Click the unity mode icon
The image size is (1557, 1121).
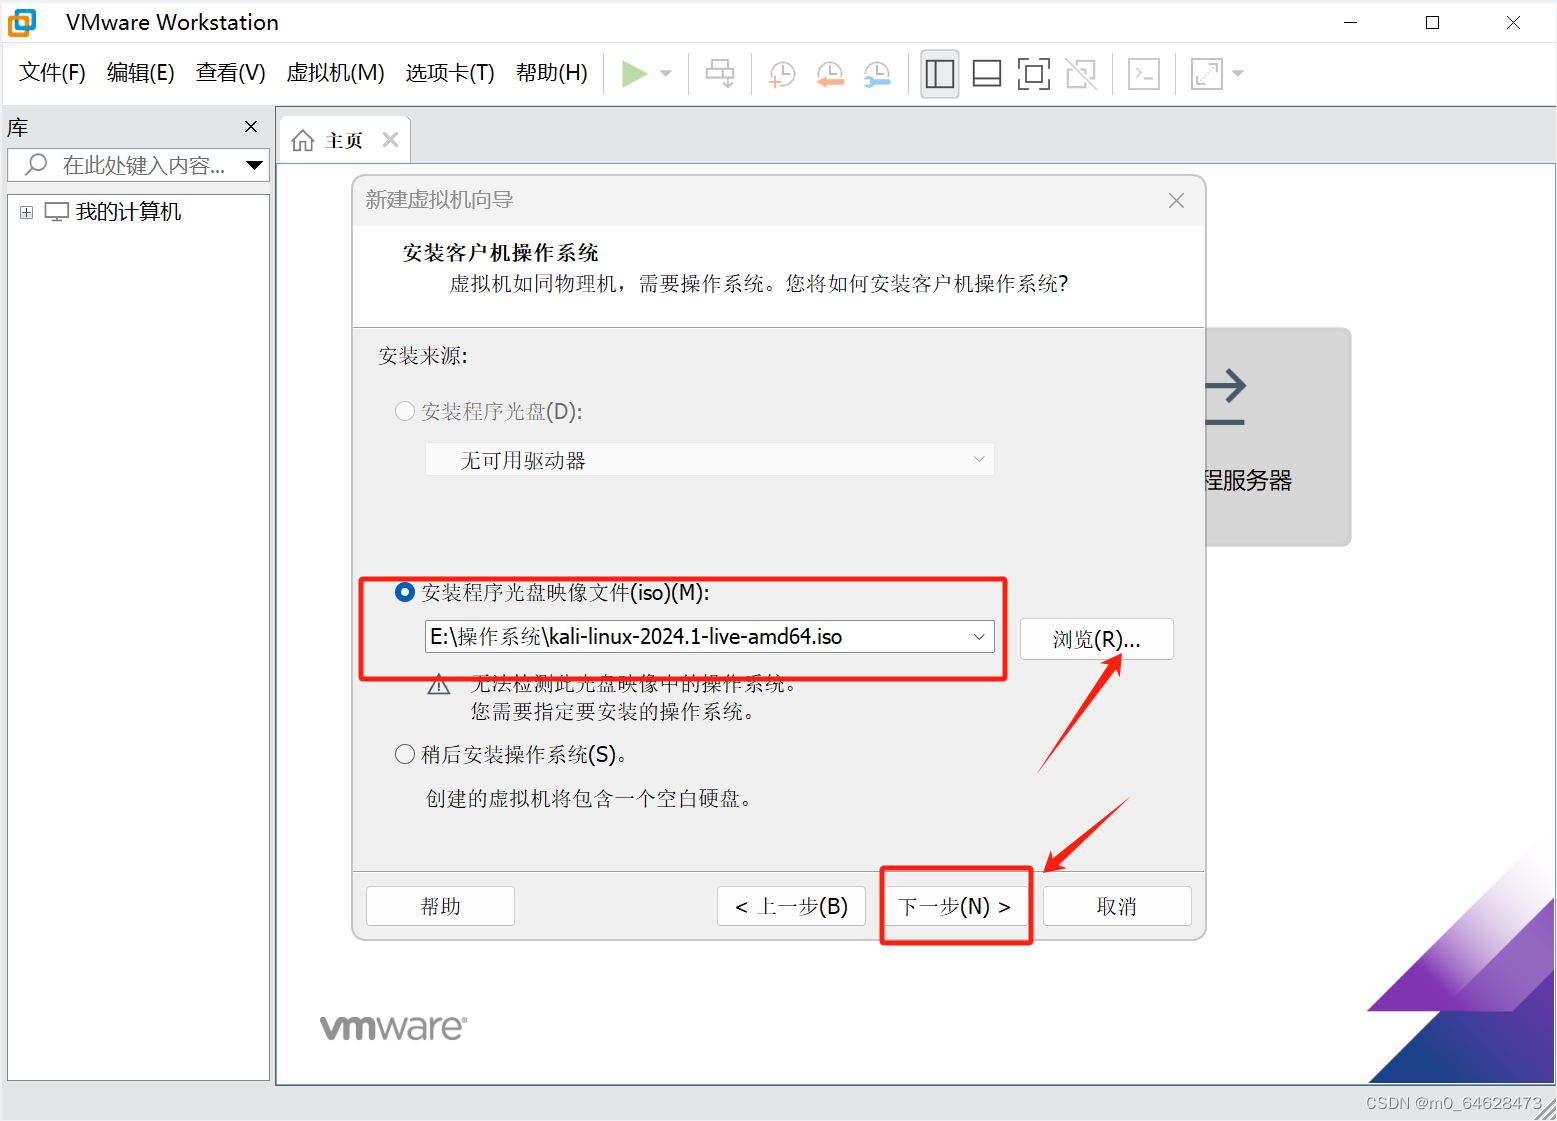(x=1081, y=74)
